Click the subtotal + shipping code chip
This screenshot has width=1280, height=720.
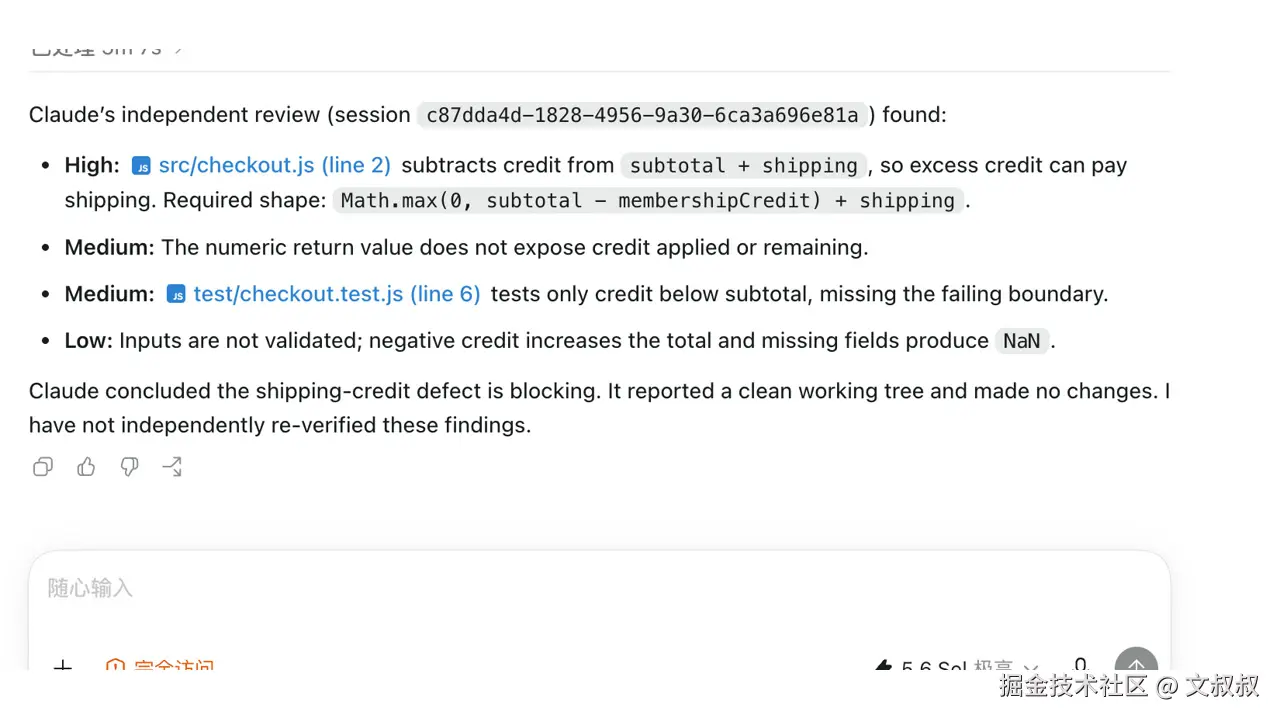(x=744, y=165)
